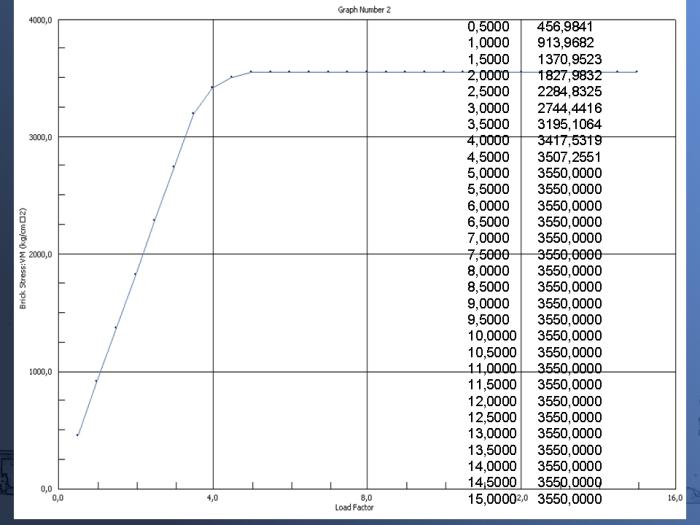Select the 3550,0000 value beside load factor 6,0000
Screen dimensions: 700x525
(569, 205)
